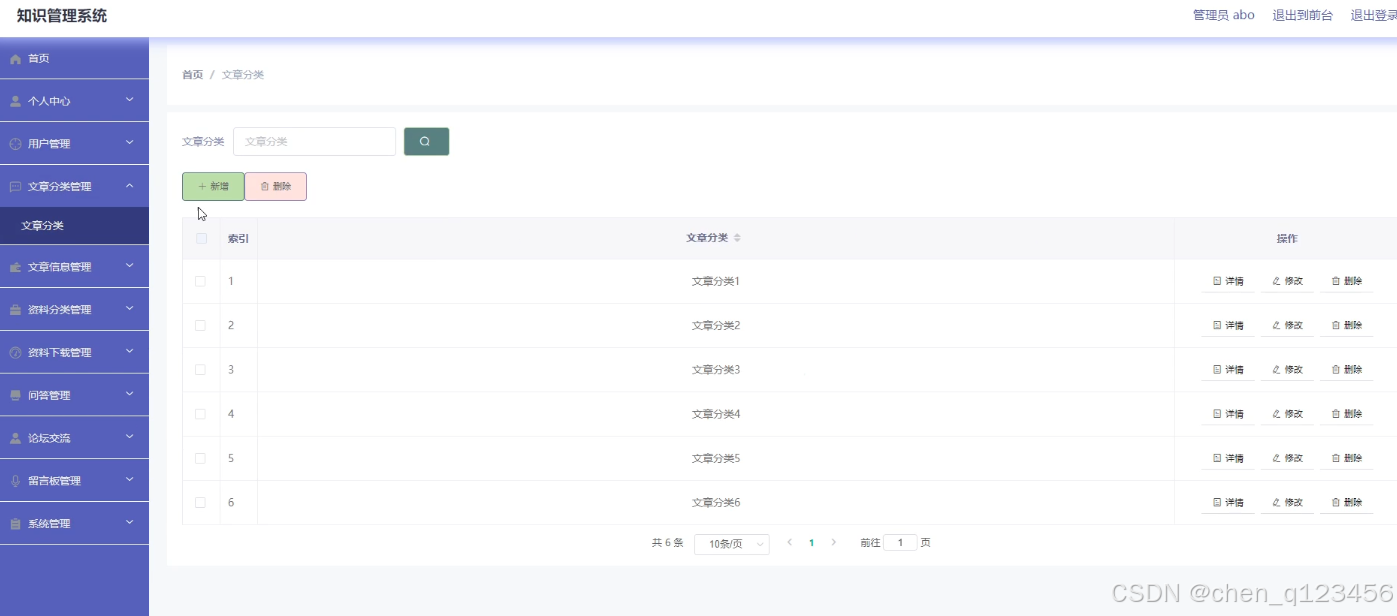Click the trash 删除 icon for 文章分类6
Screen dimensions: 1397x616
coord(1336,502)
